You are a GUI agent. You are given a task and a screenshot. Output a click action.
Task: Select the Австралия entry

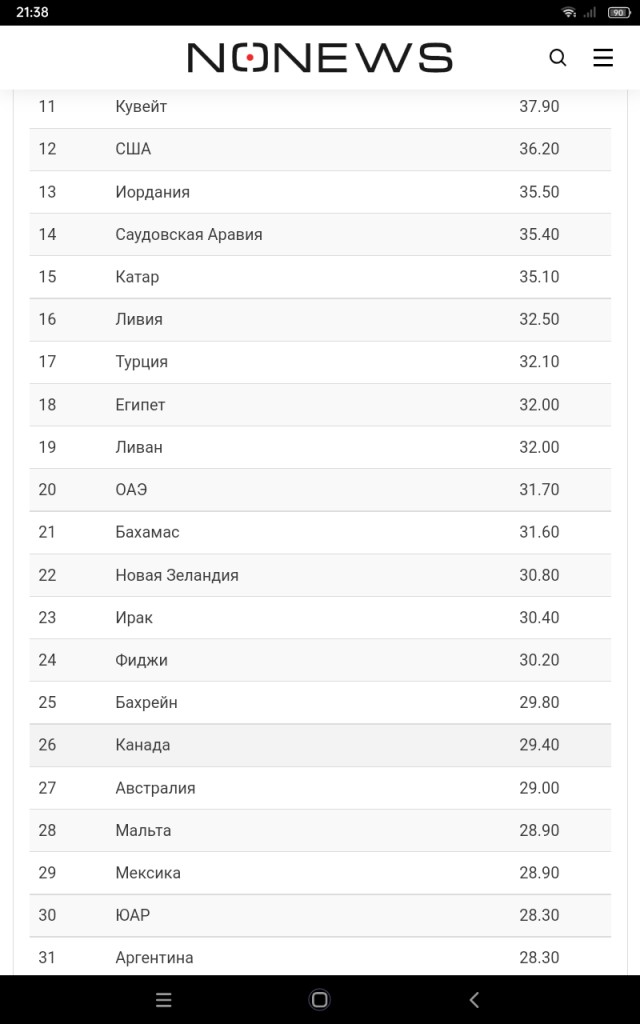(x=155, y=788)
